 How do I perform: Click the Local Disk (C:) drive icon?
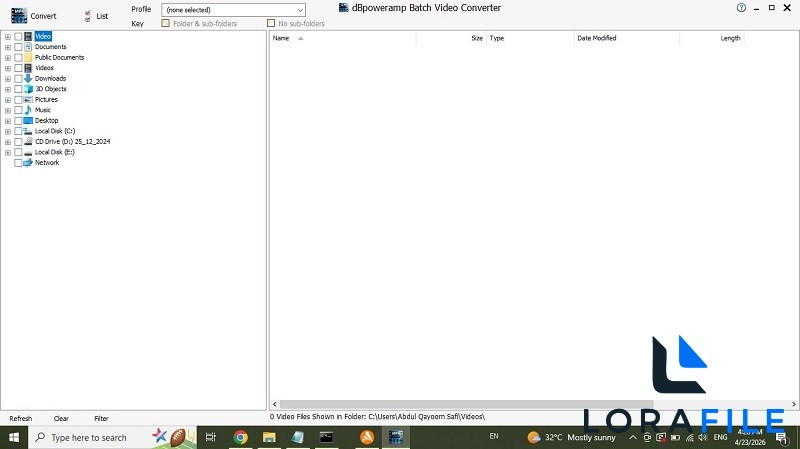pos(28,131)
